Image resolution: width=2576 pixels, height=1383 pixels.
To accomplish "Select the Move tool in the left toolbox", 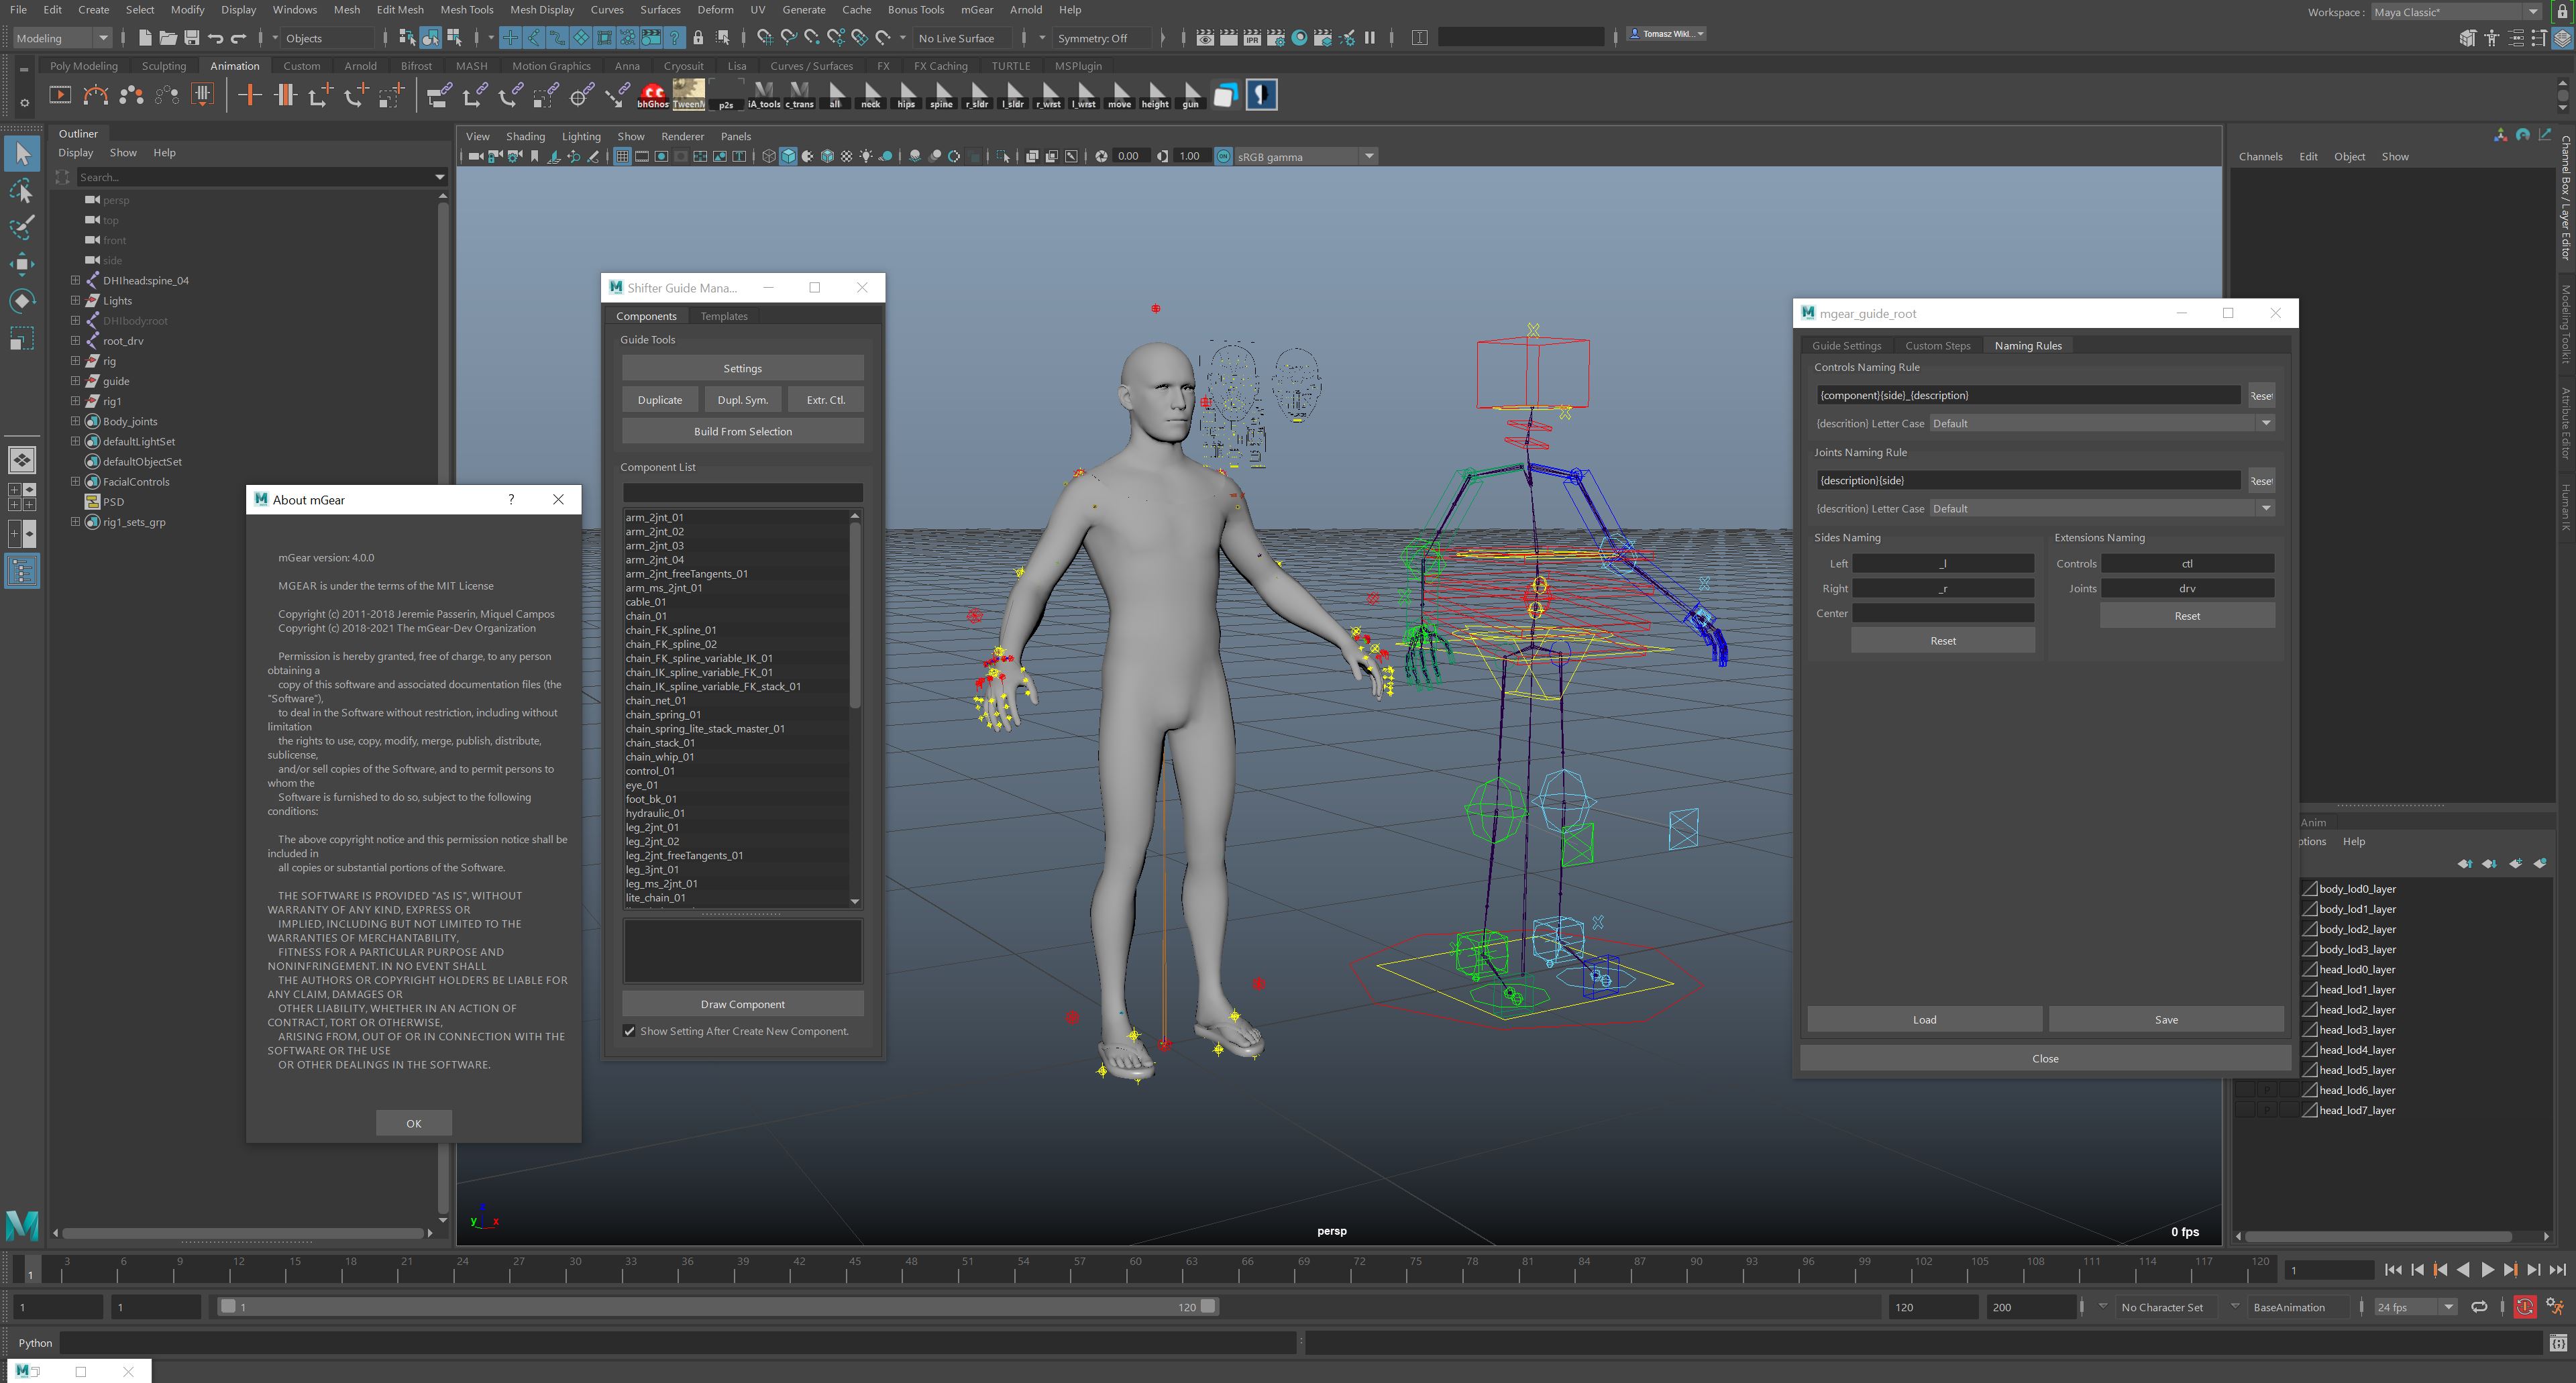I will tap(22, 265).
